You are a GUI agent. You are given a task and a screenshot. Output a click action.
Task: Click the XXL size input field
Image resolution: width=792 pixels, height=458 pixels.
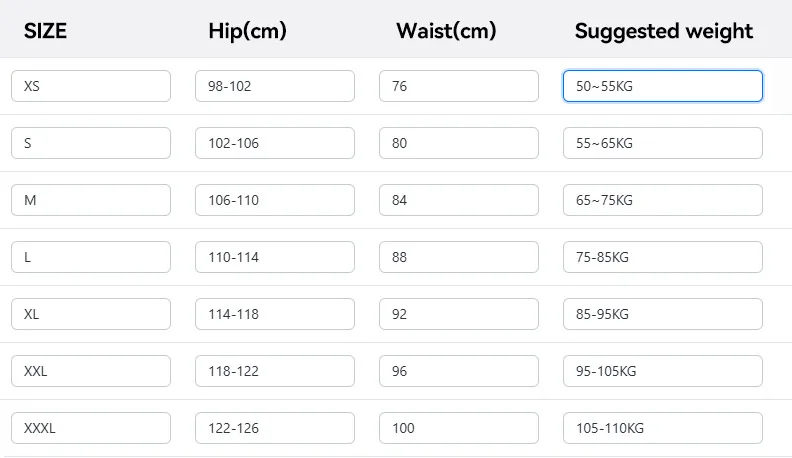[91, 371]
